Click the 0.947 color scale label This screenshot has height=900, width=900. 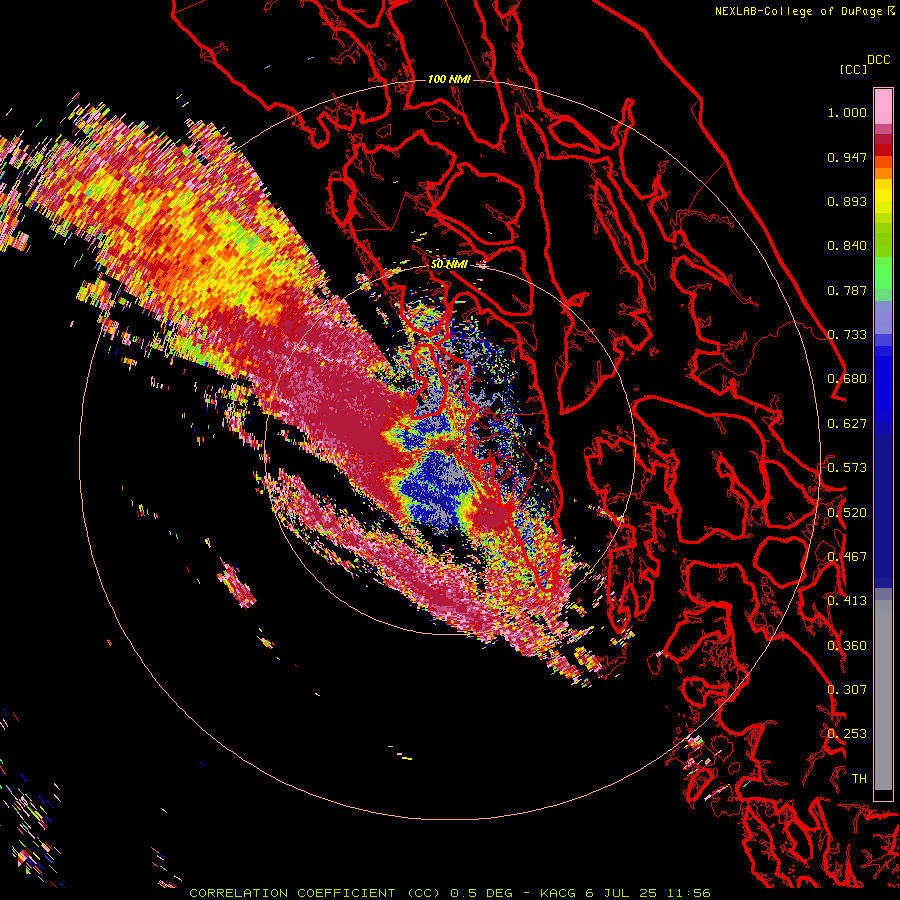[847, 157]
